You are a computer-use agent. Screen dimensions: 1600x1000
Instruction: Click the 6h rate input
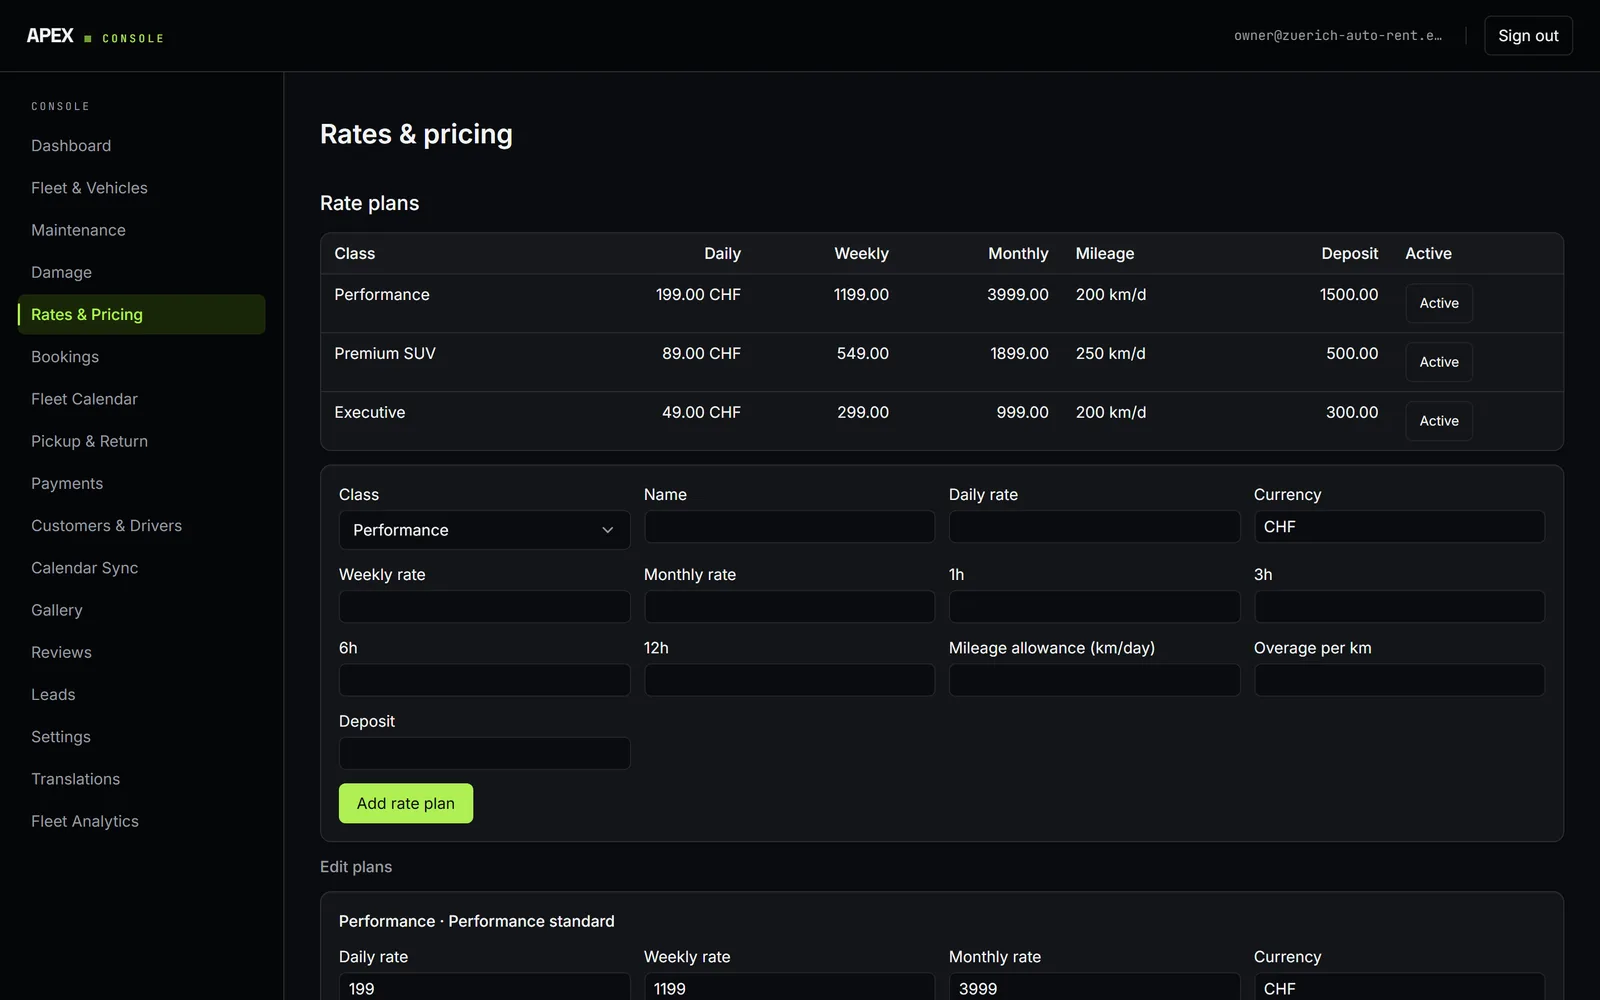(484, 680)
